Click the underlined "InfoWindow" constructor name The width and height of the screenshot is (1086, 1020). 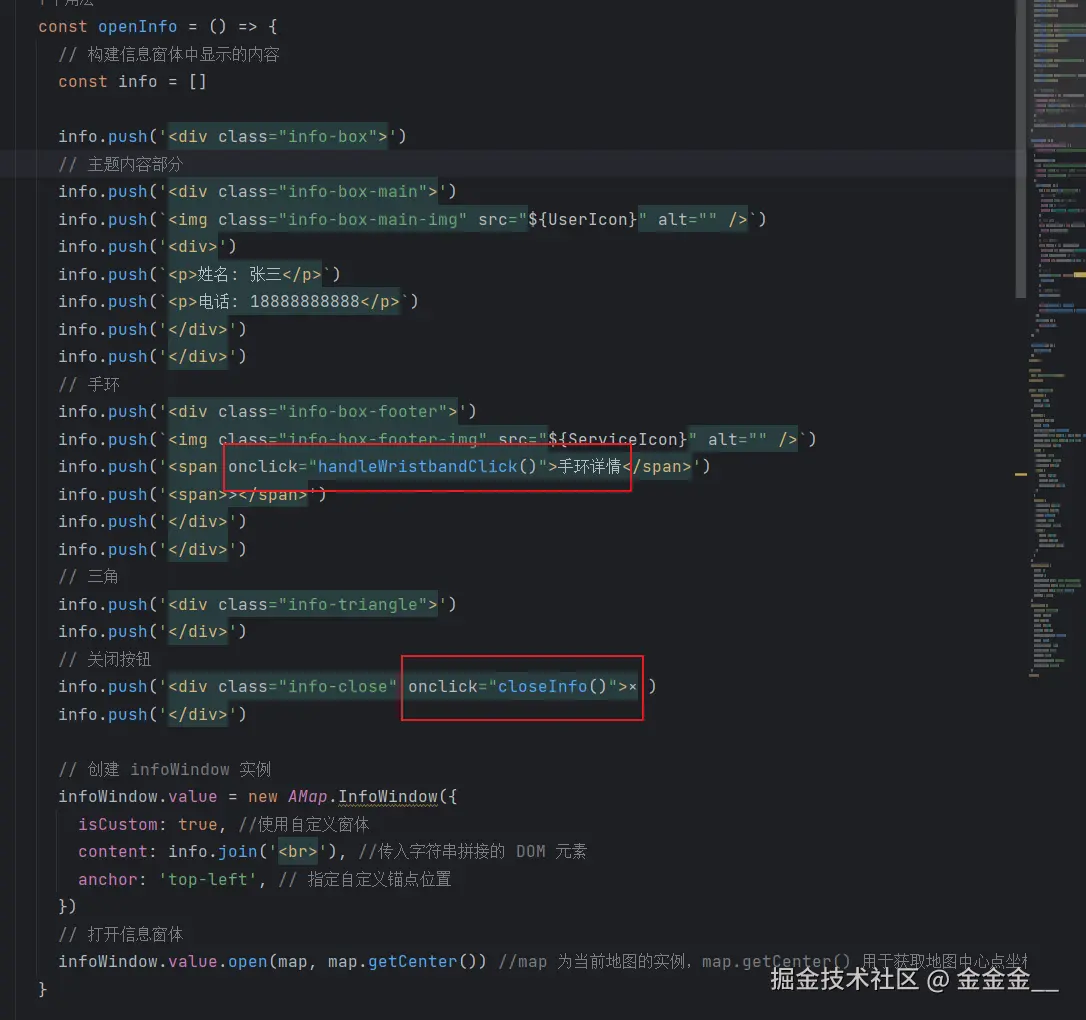388,796
